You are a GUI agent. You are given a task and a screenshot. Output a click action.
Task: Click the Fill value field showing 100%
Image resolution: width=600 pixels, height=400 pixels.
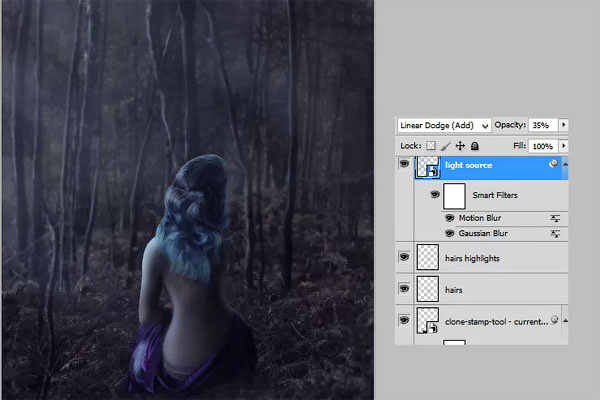[543, 146]
